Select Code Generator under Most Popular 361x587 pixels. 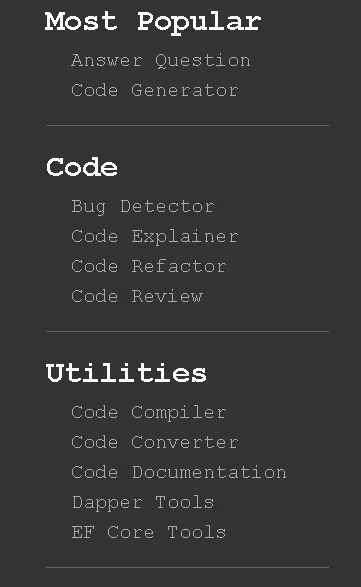155,91
